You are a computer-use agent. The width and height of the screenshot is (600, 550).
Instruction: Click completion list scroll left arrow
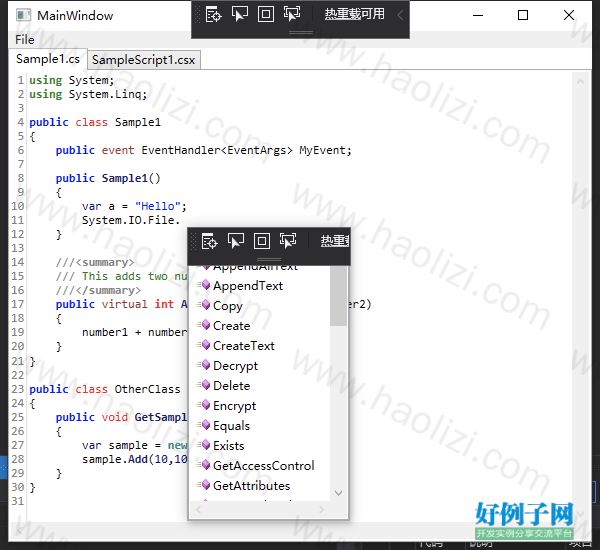click(198, 509)
